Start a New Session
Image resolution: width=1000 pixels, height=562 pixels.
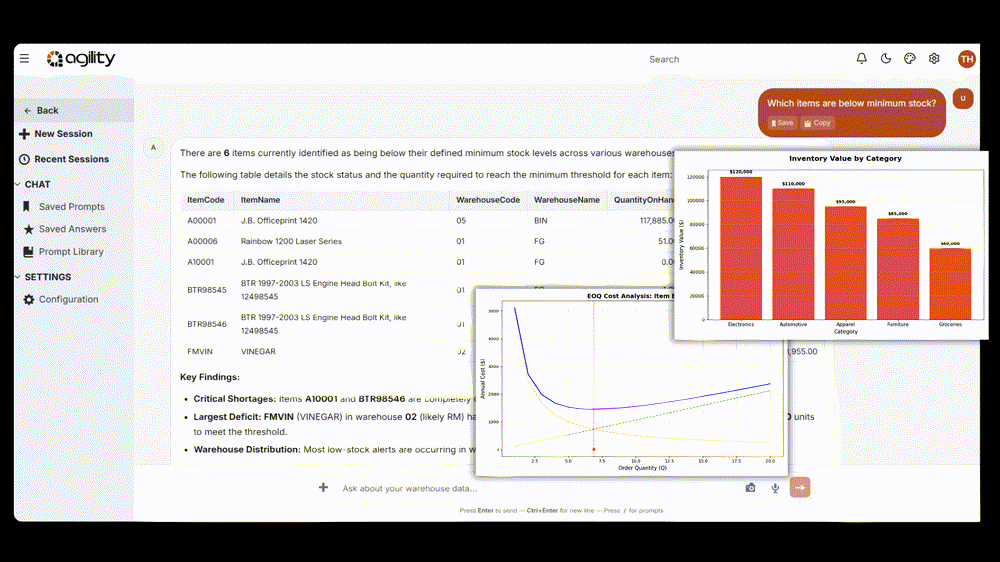pos(56,134)
